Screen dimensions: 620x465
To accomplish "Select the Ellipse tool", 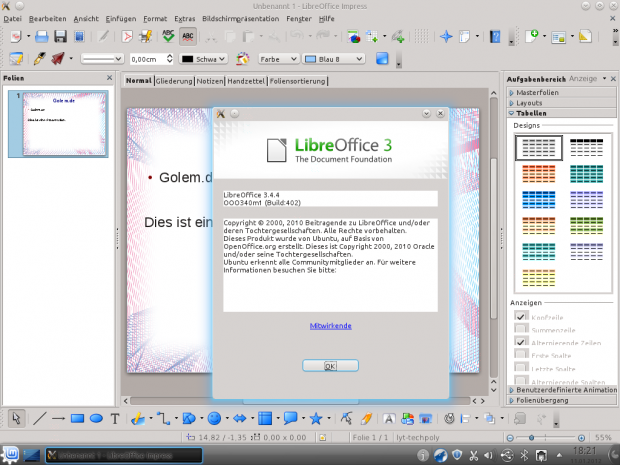I will [96, 418].
